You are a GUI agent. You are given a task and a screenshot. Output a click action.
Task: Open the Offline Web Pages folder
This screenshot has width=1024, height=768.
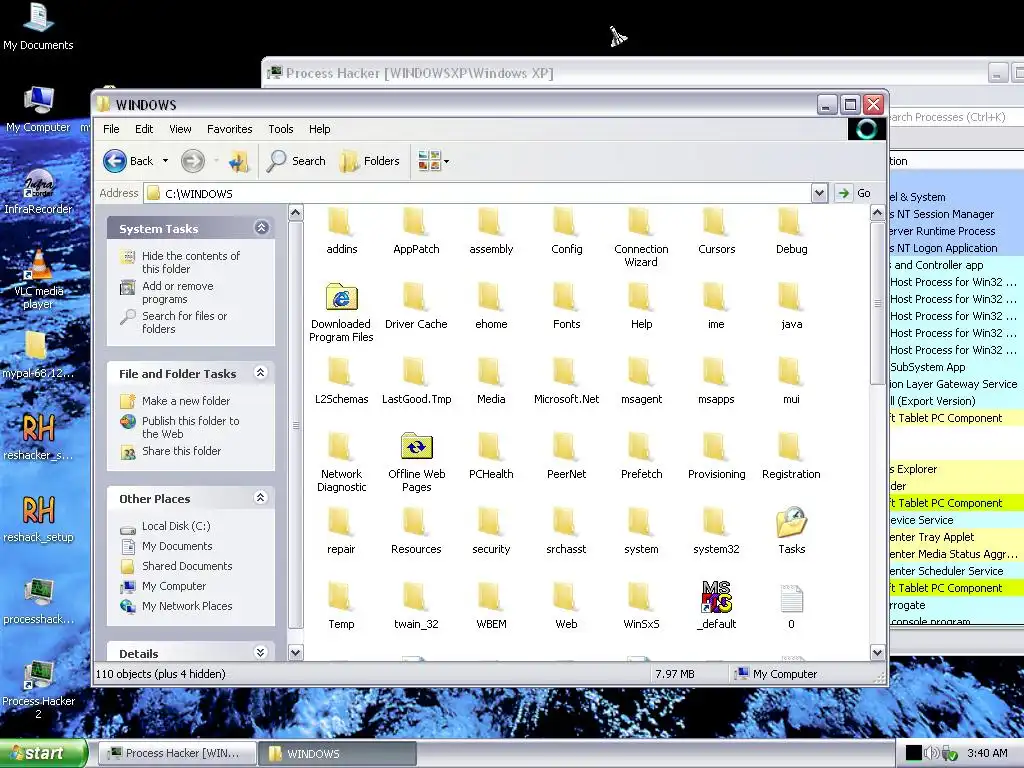(x=416, y=462)
